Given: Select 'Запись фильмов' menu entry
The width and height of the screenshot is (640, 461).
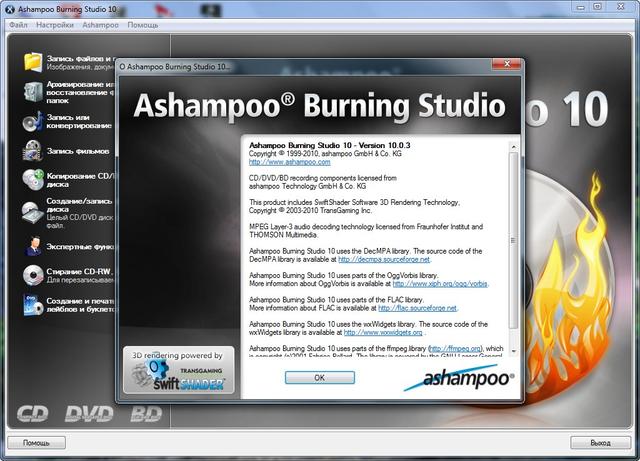Looking at the screenshot, I should tap(78, 151).
